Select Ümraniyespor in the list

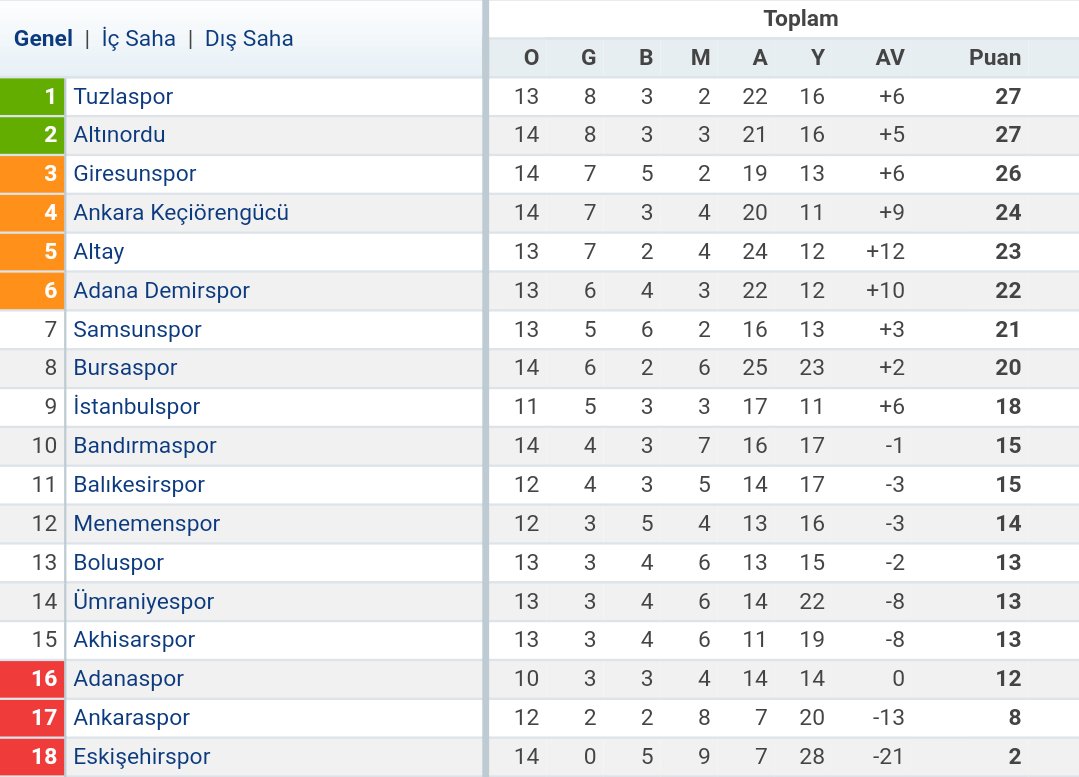coord(144,602)
